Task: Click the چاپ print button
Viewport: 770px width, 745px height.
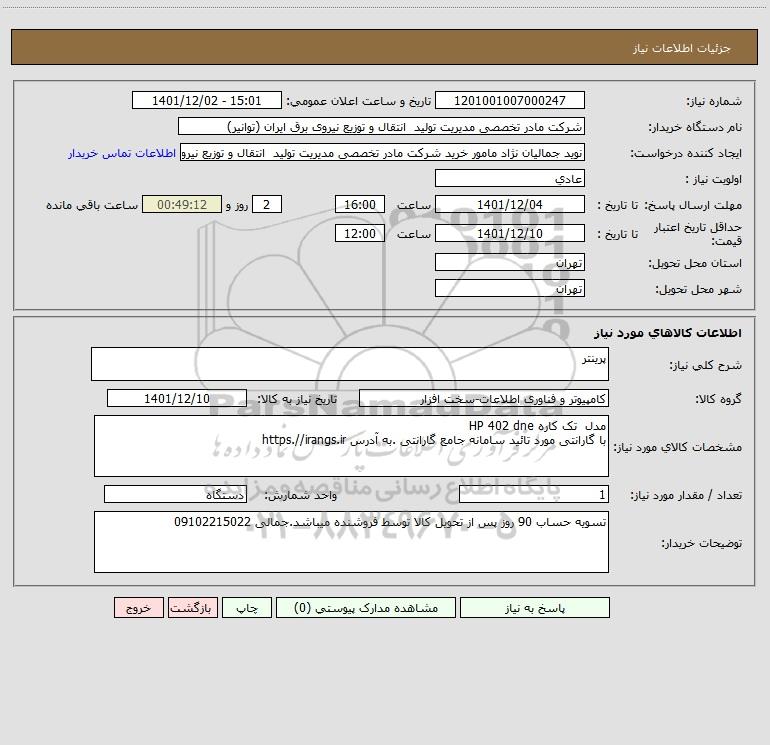Action: [247, 607]
